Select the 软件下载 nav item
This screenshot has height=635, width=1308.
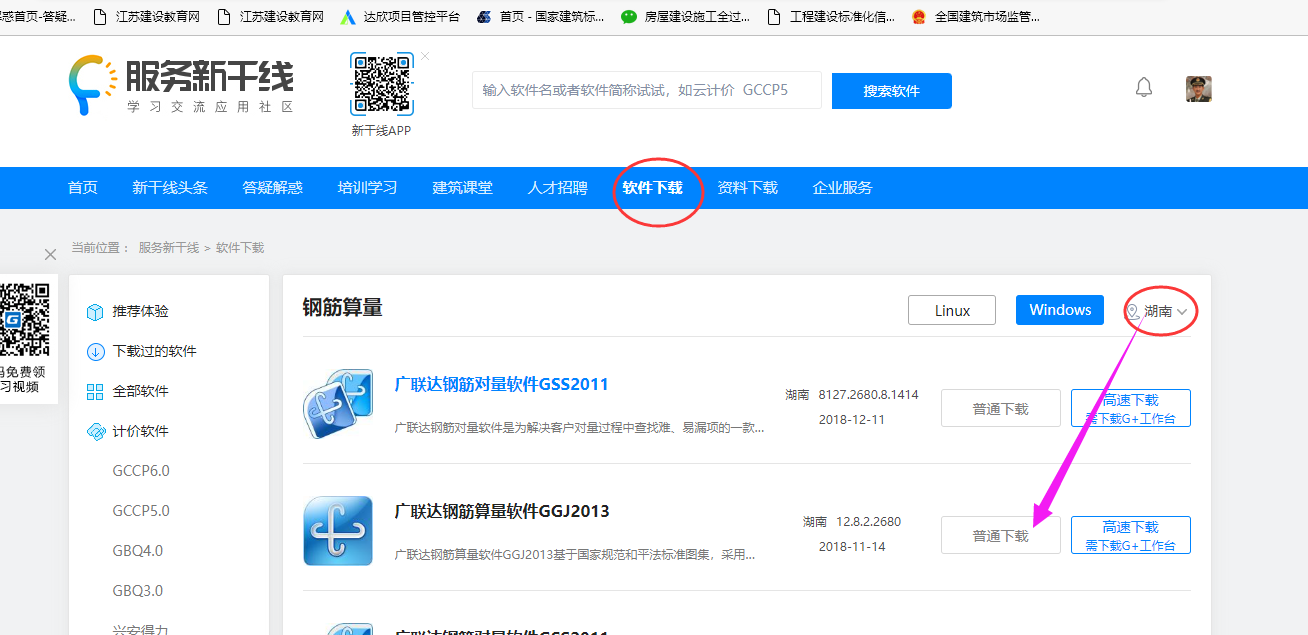pyautogui.click(x=653, y=188)
